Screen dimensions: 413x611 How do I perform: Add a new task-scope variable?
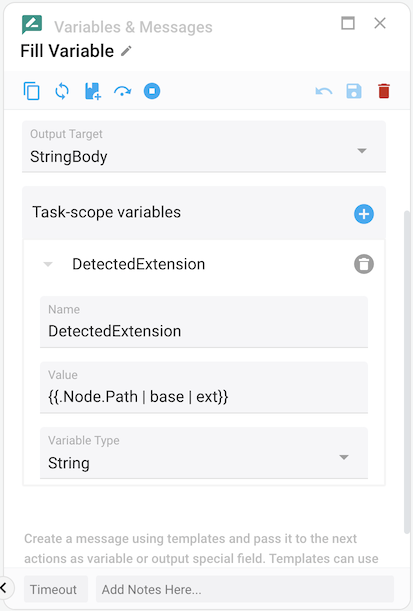click(x=364, y=214)
